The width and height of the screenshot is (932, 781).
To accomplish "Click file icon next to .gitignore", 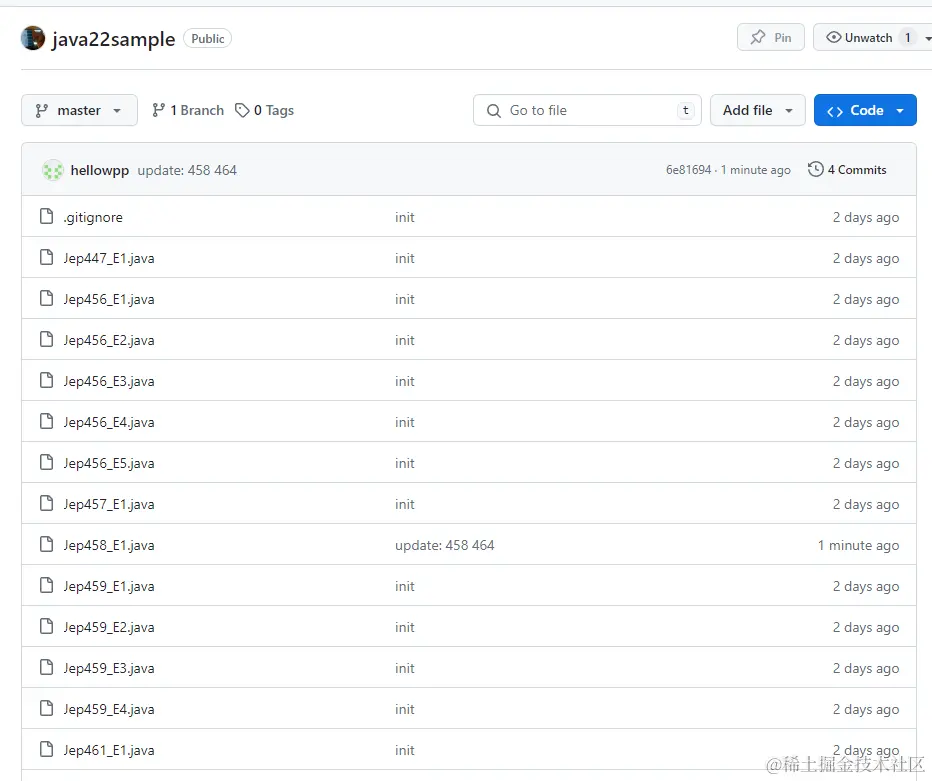I will (46, 216).
